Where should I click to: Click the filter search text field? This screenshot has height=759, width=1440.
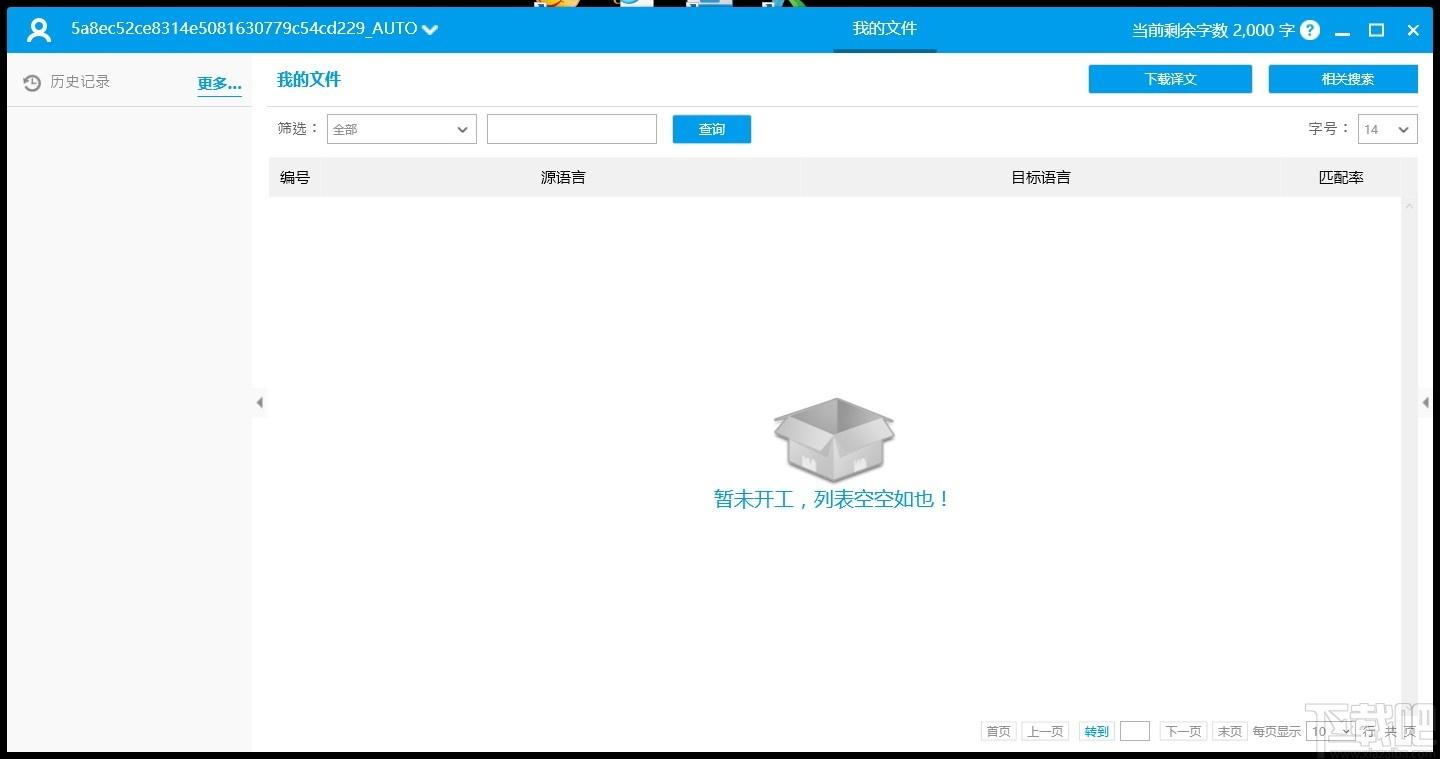(571, 129)
